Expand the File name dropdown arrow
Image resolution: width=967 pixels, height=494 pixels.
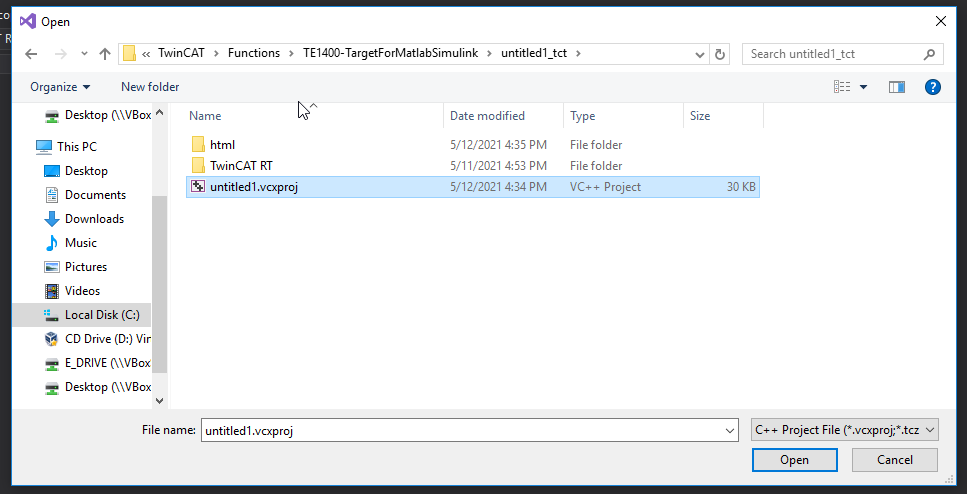point(730,430)
